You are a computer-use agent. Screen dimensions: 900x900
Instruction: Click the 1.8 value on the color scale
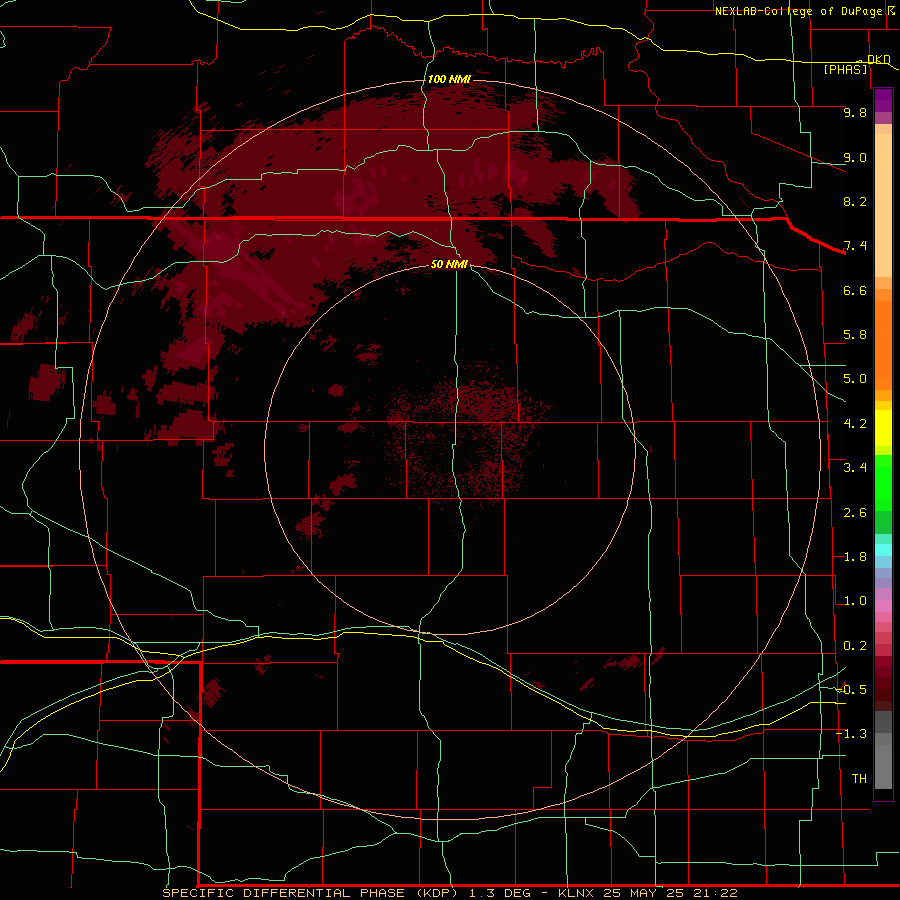(855, 557)
